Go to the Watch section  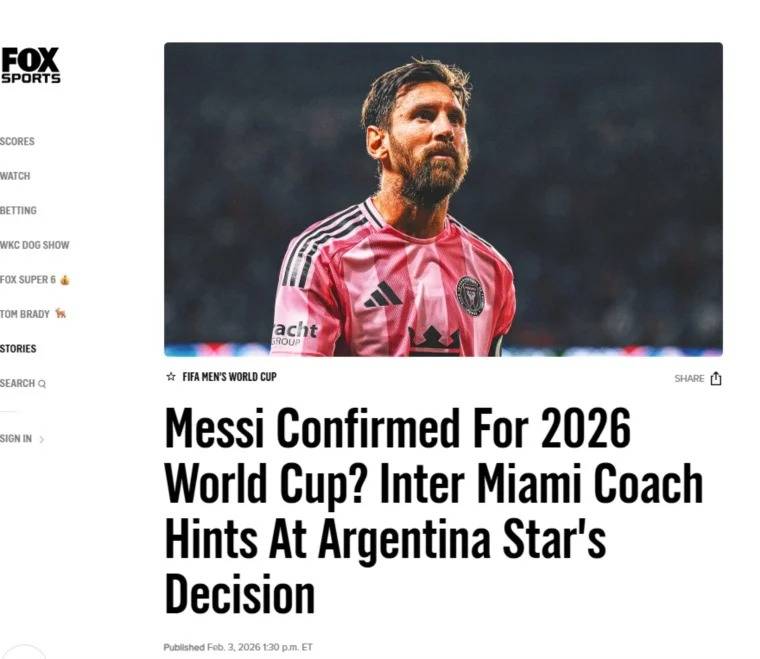[15, 176]
